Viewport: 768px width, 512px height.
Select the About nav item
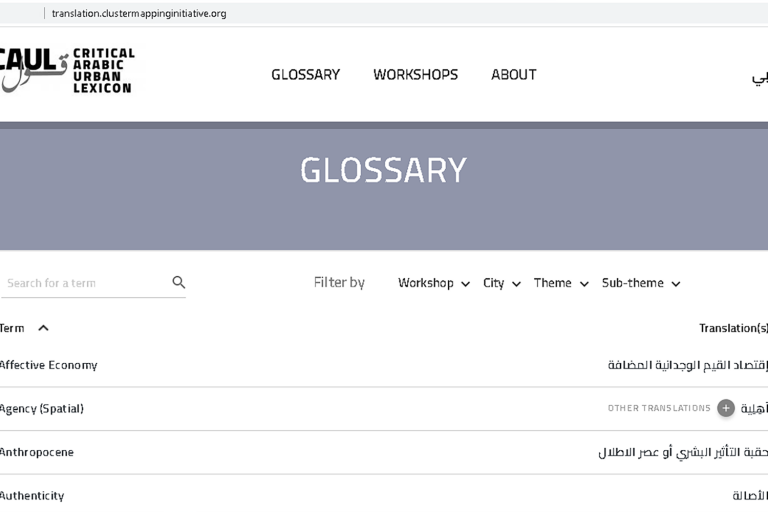pyautogui.click(x=513, y=75)
